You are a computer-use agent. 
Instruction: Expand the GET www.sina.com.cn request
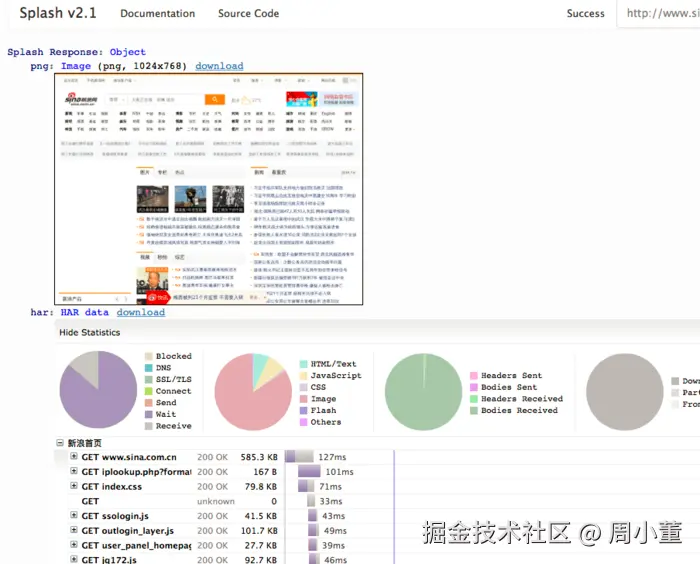point(74,456)
